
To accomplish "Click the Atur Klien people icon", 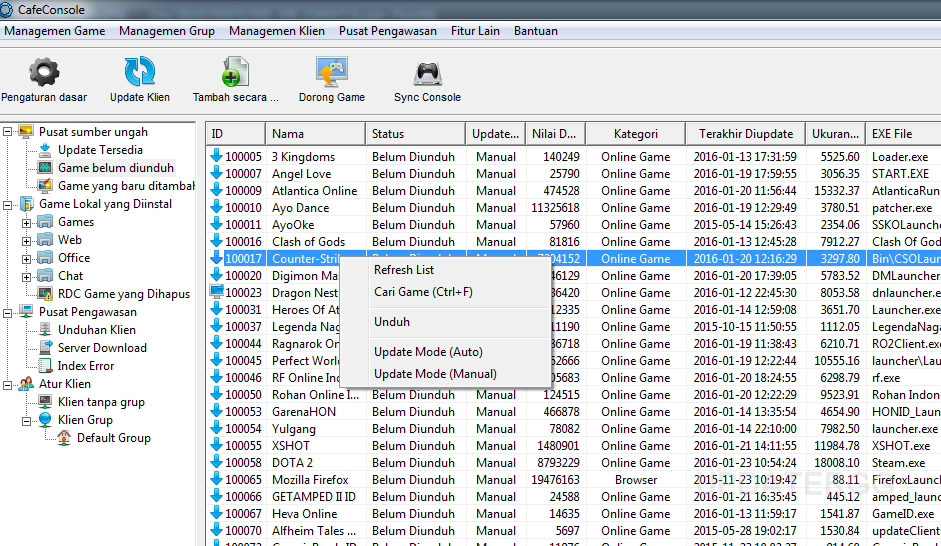I will 26,384.
